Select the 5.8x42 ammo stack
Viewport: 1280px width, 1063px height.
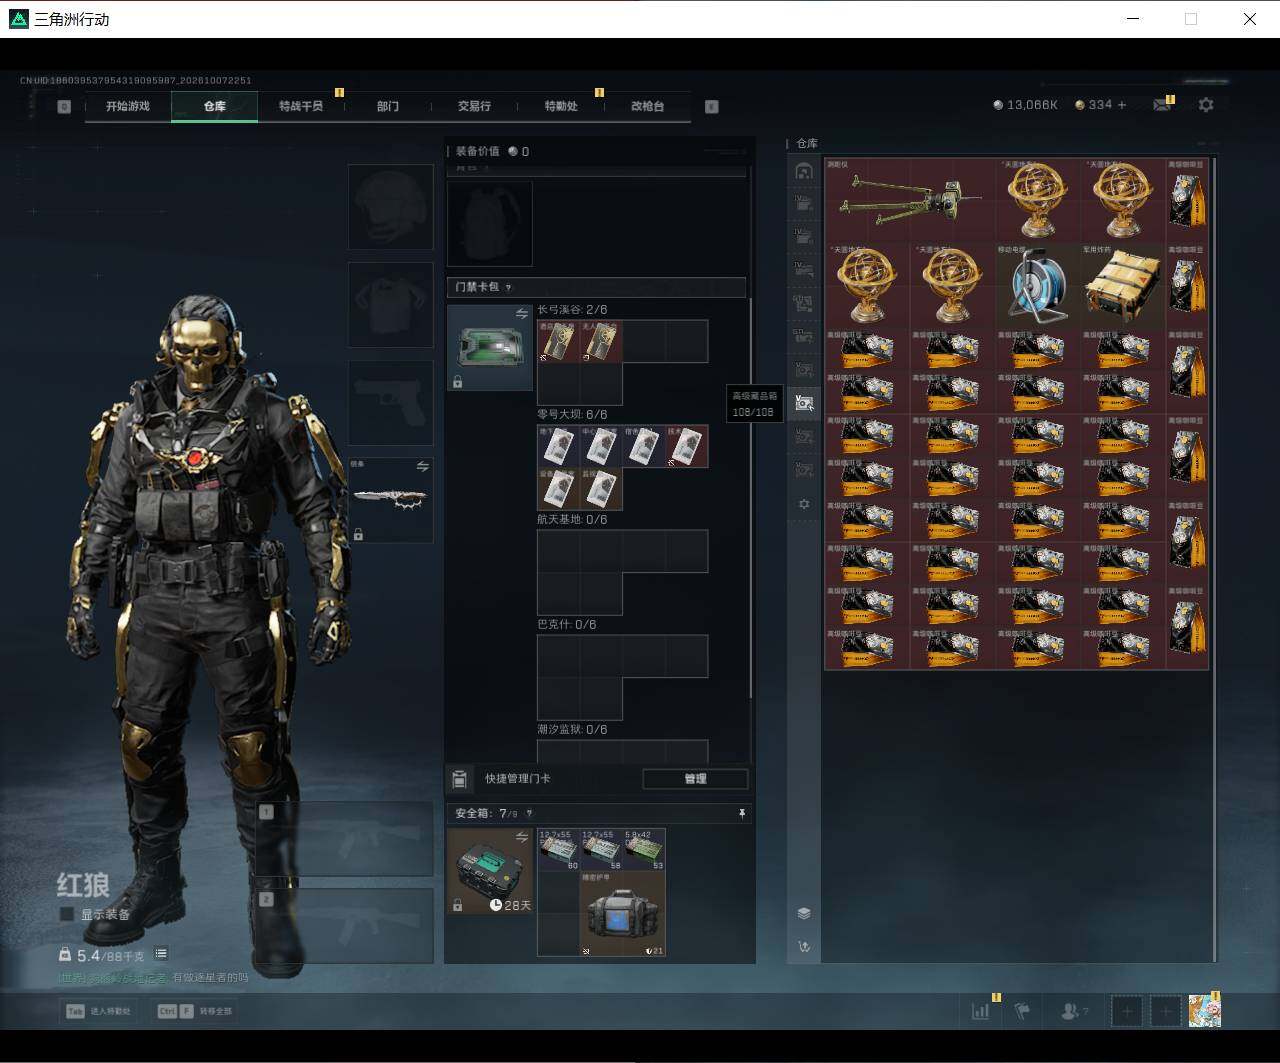[x=644, y=850]
